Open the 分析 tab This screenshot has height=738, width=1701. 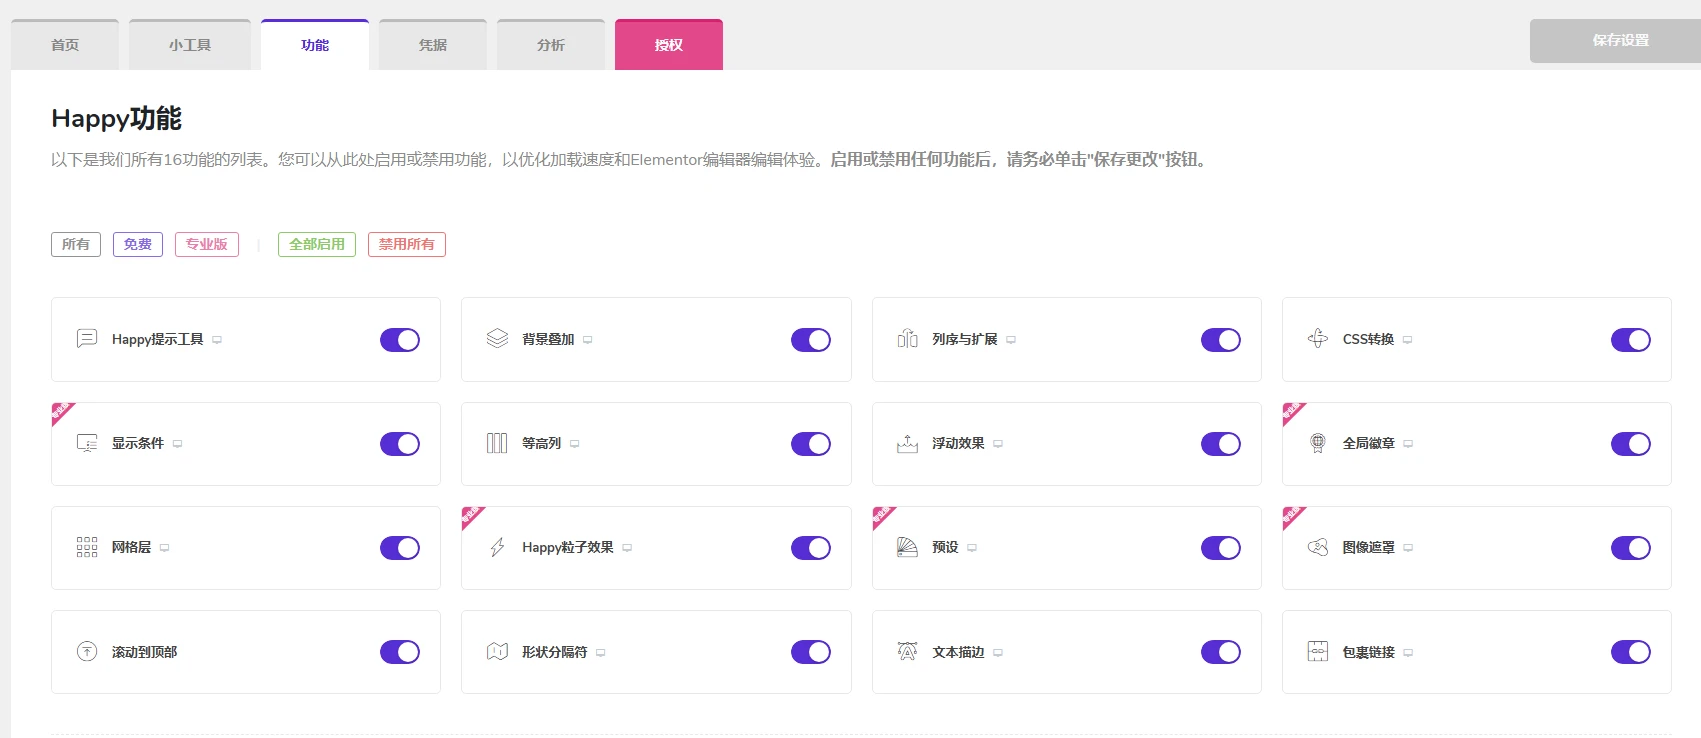coord(551,45)
